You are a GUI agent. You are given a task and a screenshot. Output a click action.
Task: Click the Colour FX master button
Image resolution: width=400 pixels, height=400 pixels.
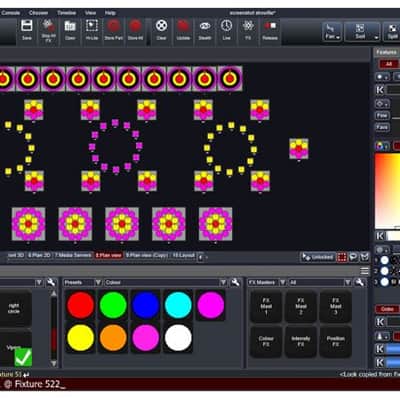[266, 342]
